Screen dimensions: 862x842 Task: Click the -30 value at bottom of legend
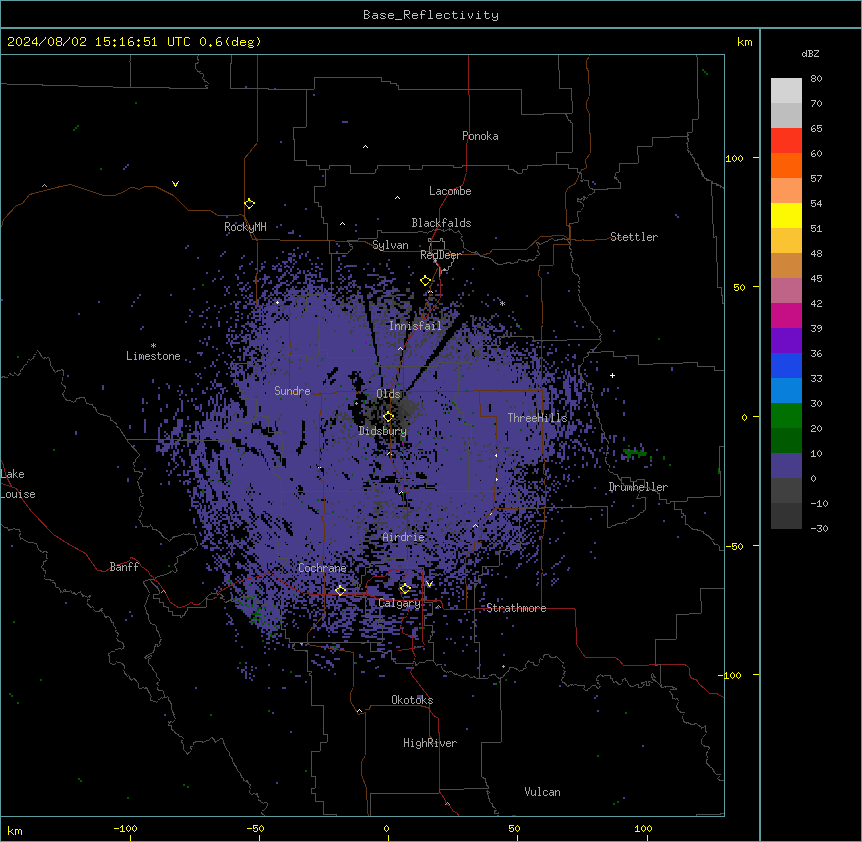819,528
